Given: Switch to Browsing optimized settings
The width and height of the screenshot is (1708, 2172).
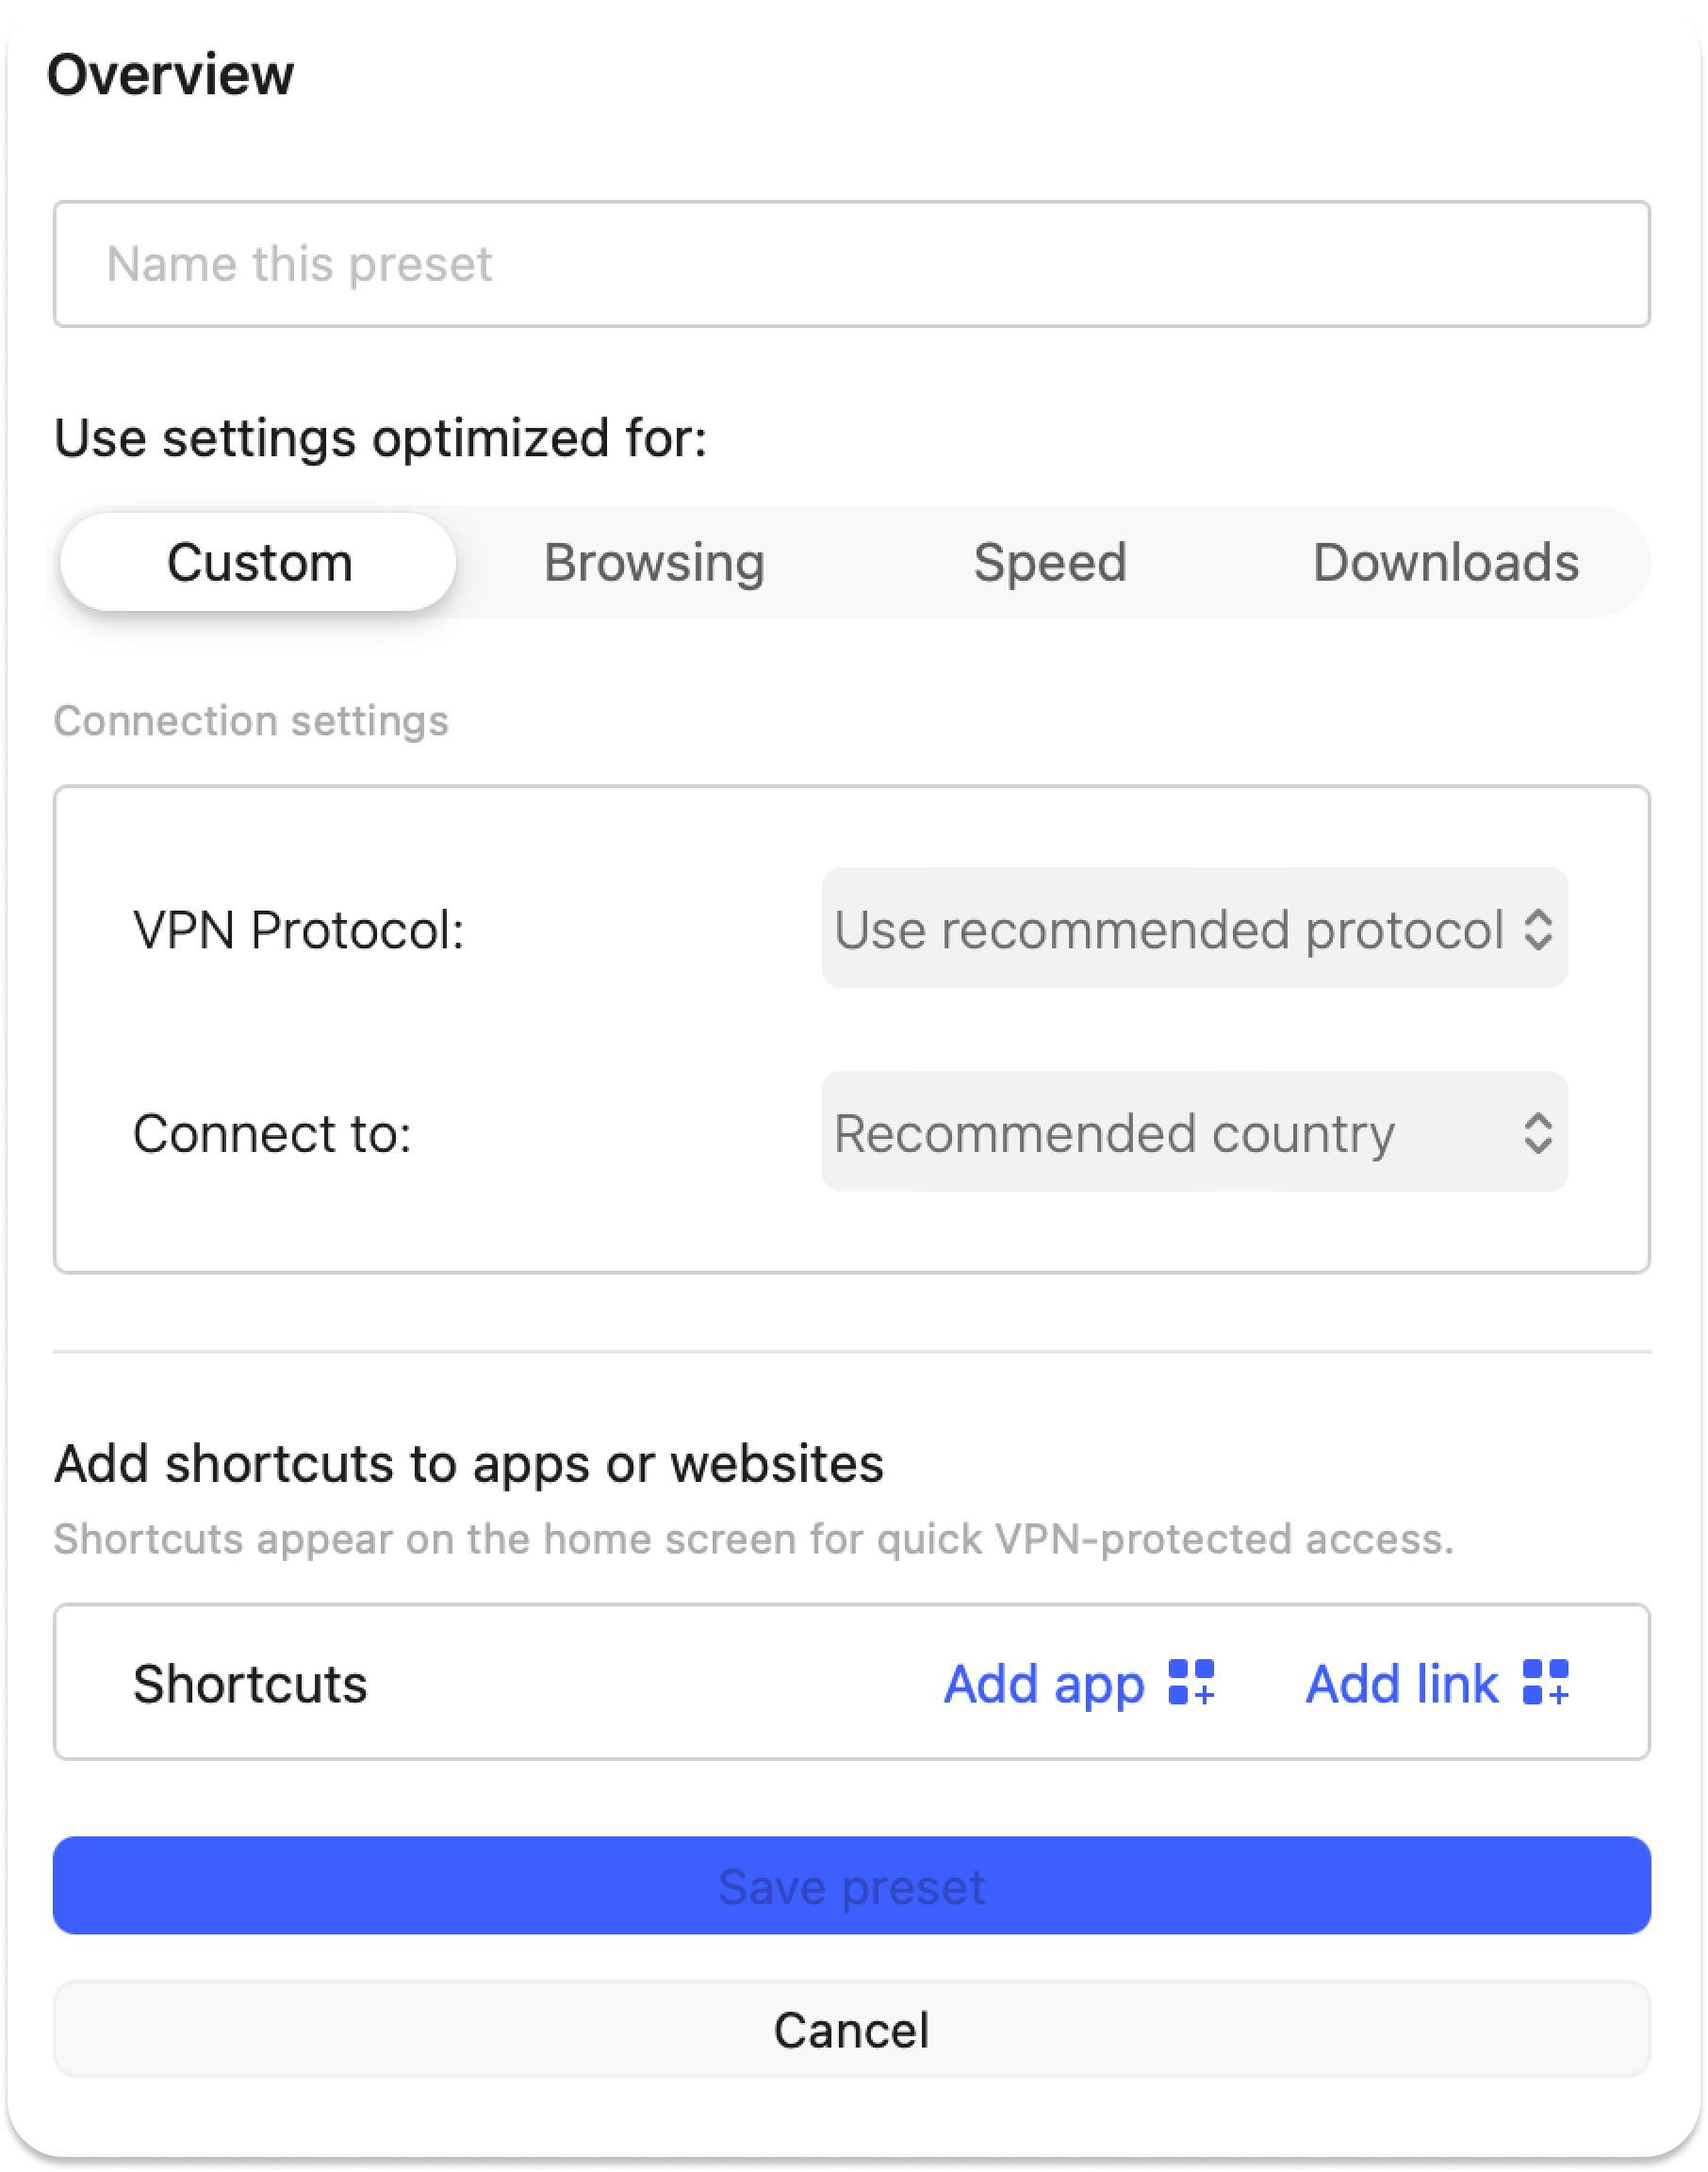Looking at the screenshot, I should coord(654,562).
